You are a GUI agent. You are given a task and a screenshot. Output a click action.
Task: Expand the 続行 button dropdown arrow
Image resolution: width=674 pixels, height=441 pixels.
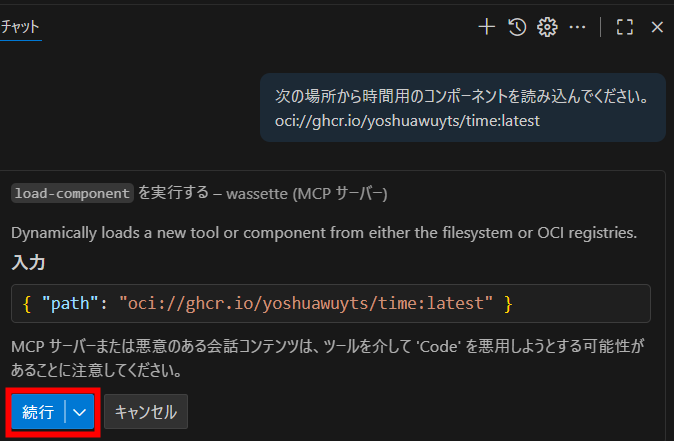80,412
